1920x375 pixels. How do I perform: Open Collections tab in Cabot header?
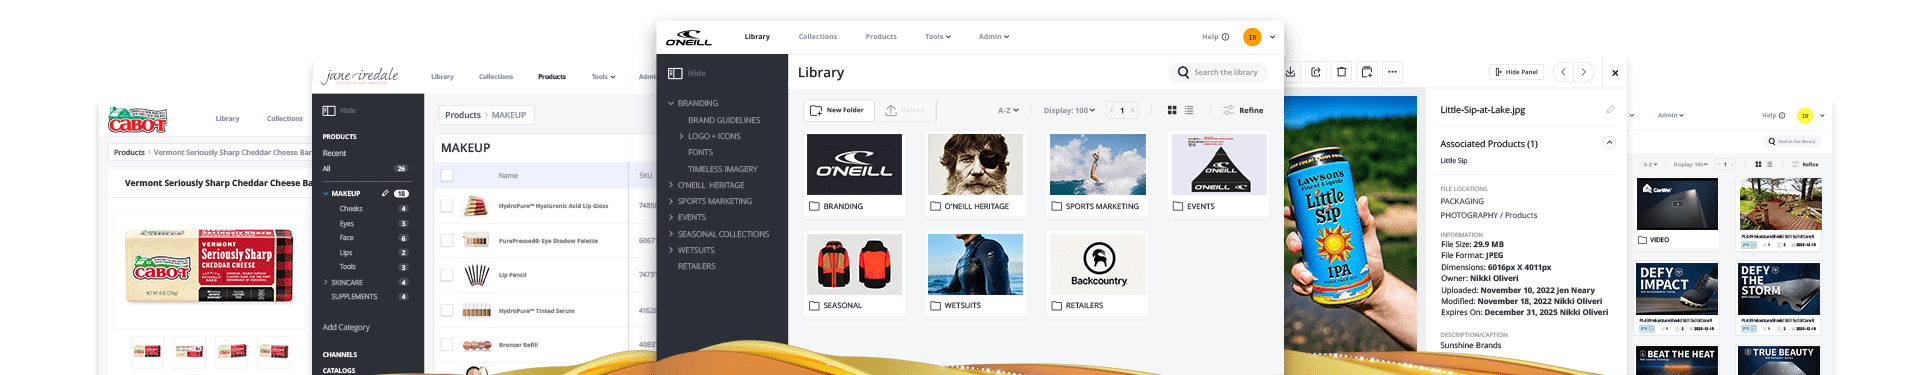coord(285,119)
